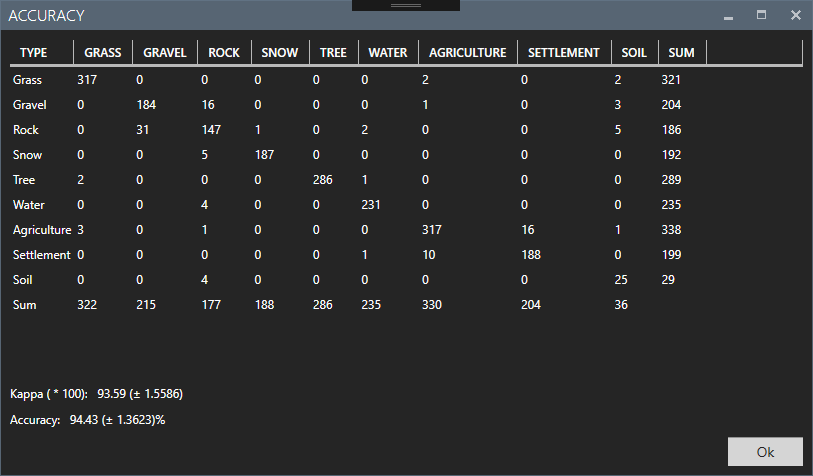Click the AGRICULTURE column header

click(468, 53)
